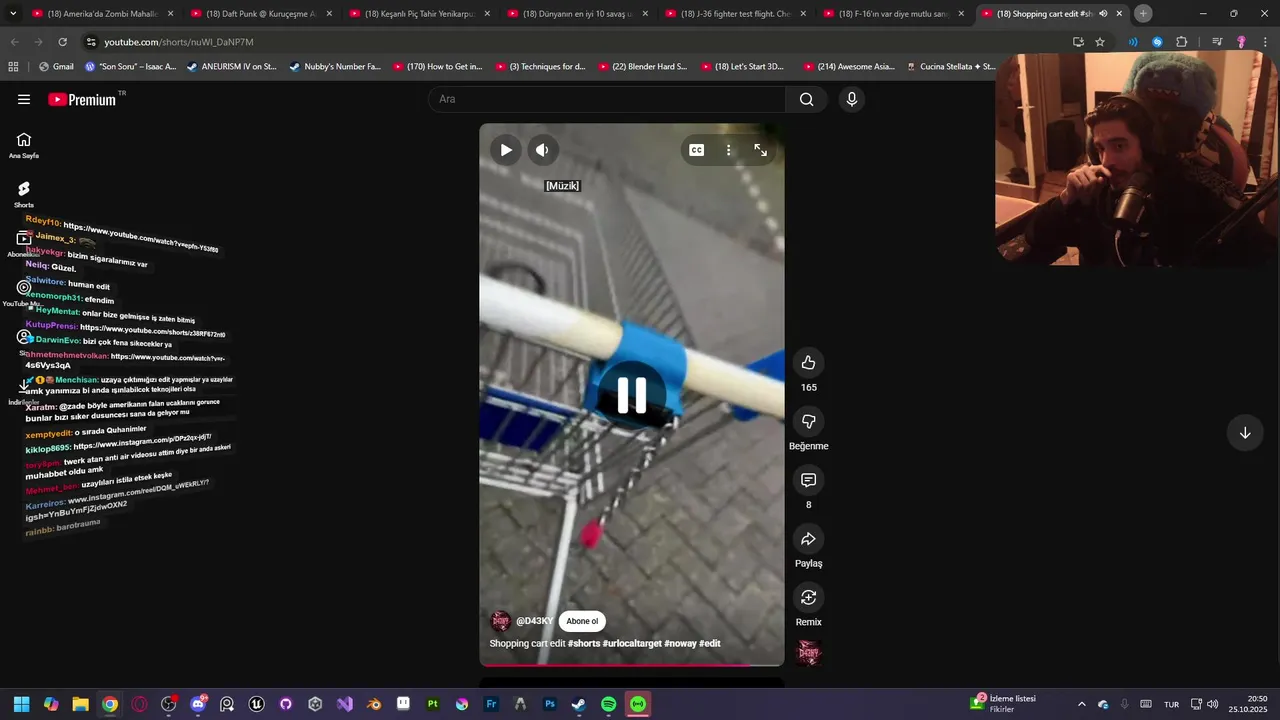Switch to J-36 fighter test flight tab
The width and height of the screenshot is (1280, 720).
pos(736,14)
